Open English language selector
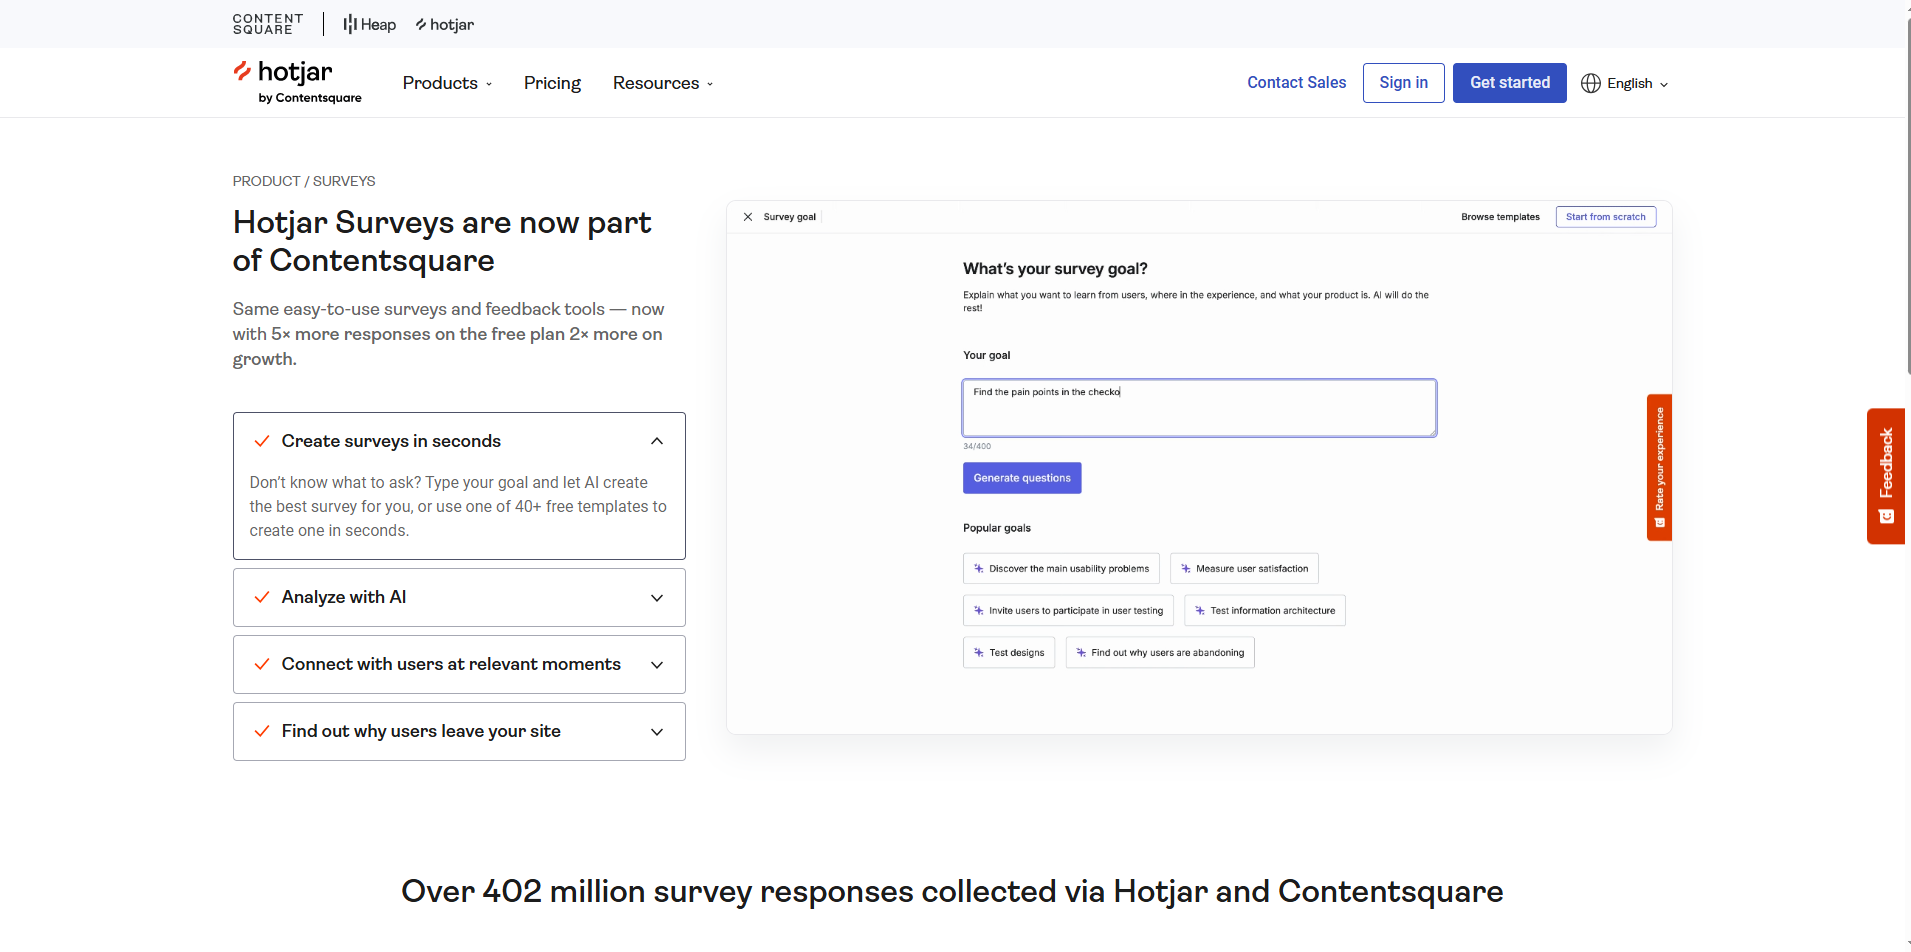Image resolution: width=1911 pixels, height=952 pixels. tap(1625, 83)
